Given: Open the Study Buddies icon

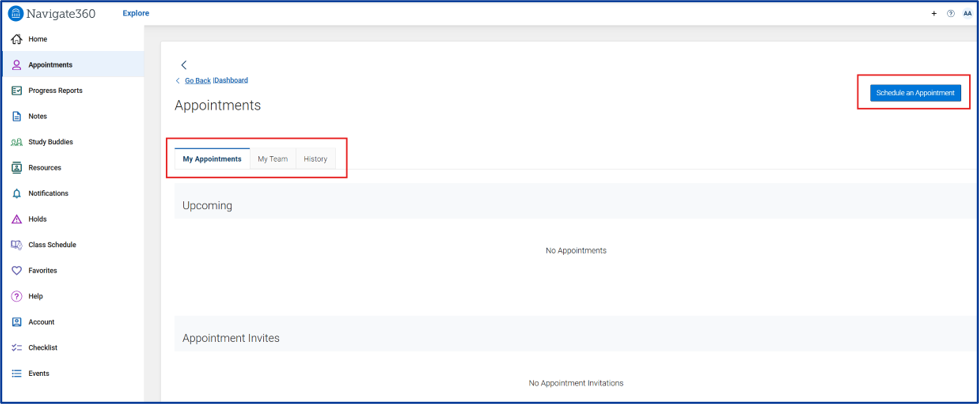Looking at the screenshot, I should [17, 142].
